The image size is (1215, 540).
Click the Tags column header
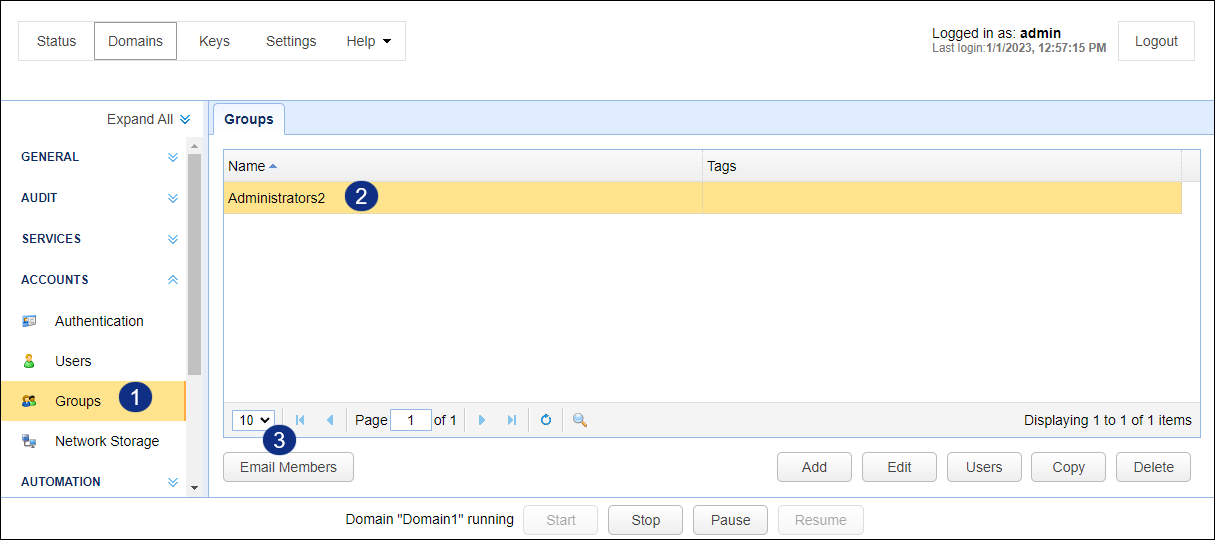[941, 166]
